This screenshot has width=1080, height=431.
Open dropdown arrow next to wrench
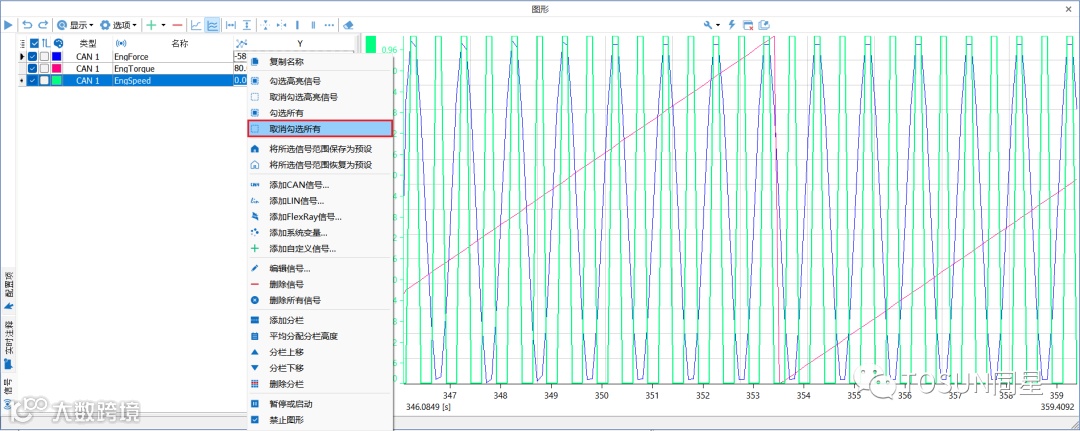click(x=718, y=25)
